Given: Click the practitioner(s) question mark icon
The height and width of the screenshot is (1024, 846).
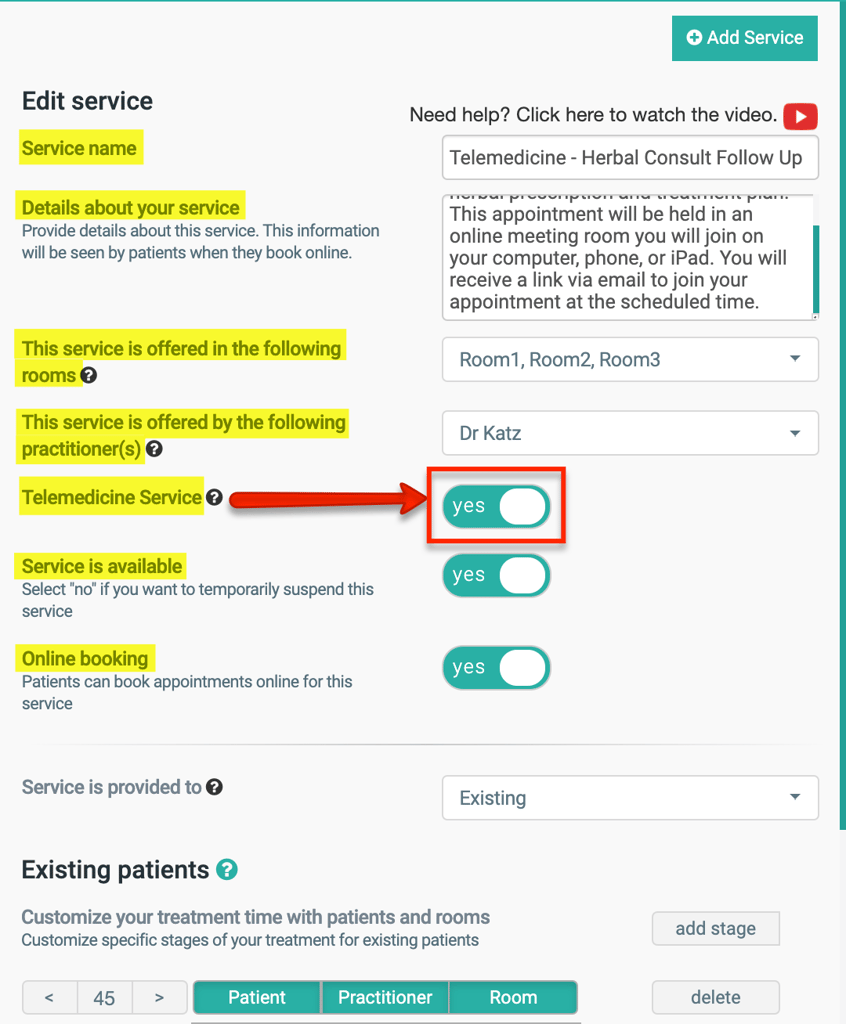Looking at the screenshot, I should 152,449.
